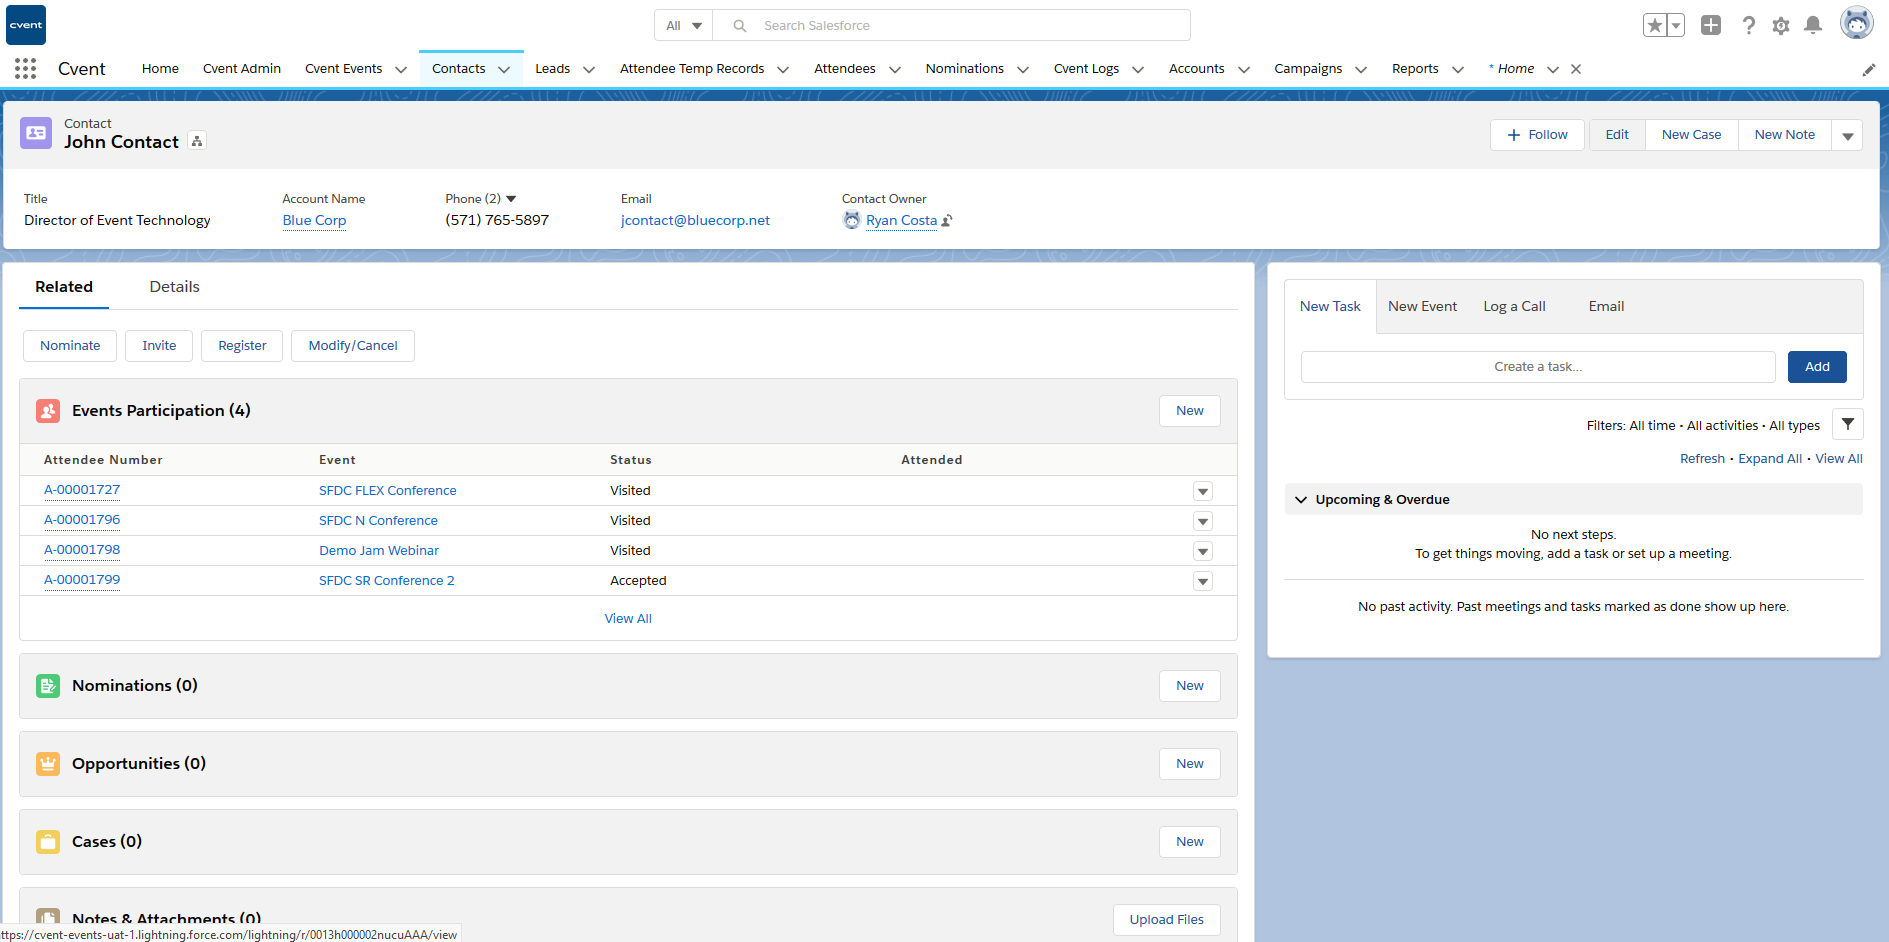Collapse the Upcoming & Overdue section
1889x942 pixels.
(1301, 499)
